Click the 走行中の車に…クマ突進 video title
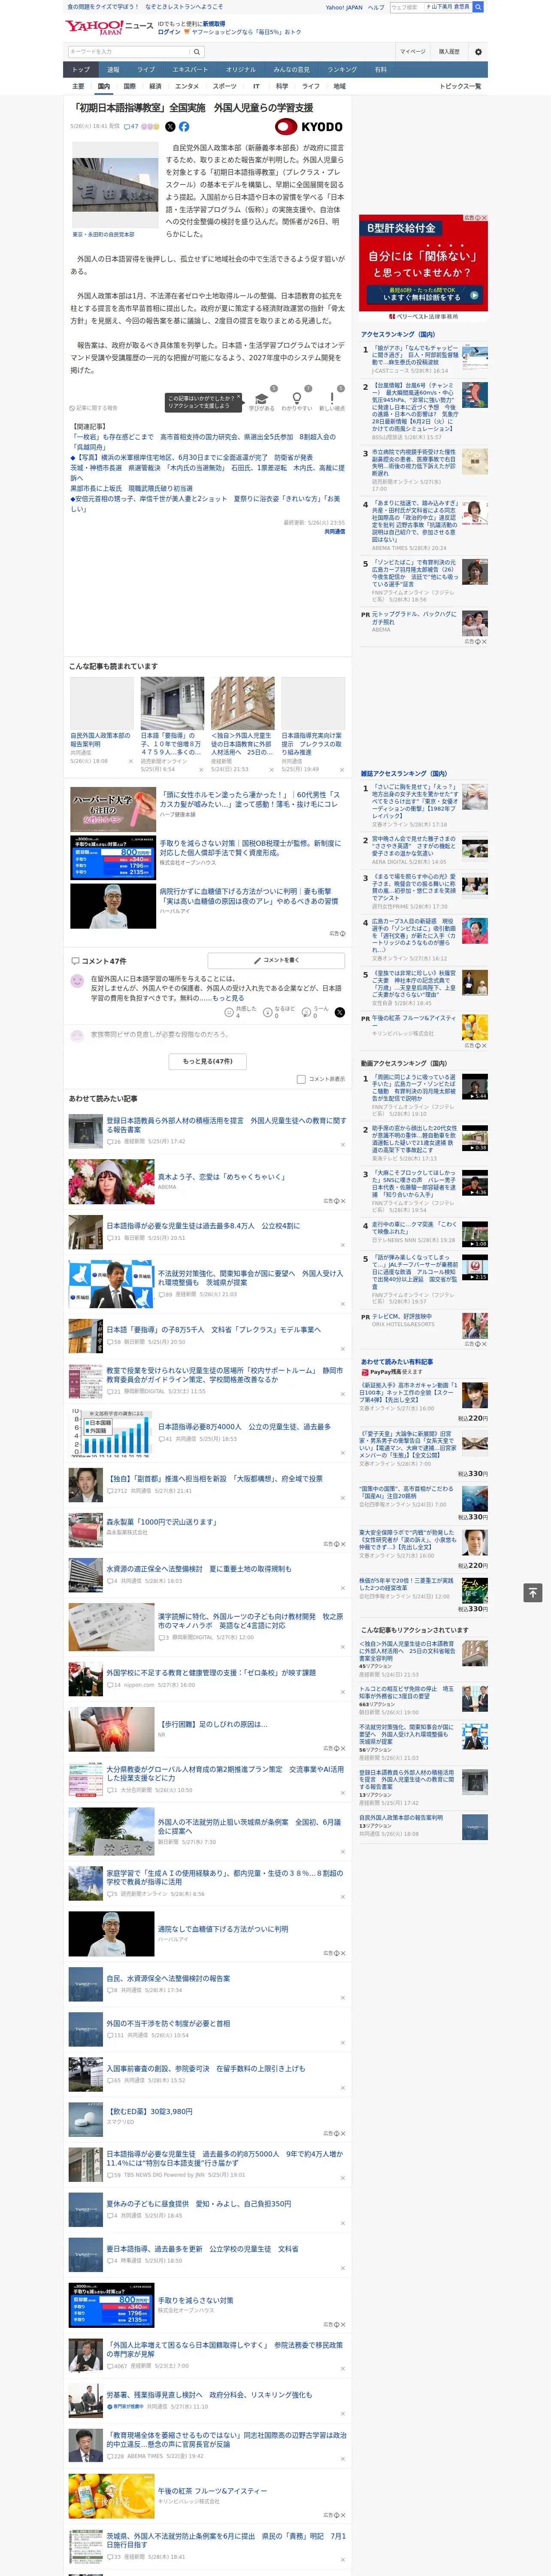The height and width of the screenshot is (2576, 551). (414, 1228)
